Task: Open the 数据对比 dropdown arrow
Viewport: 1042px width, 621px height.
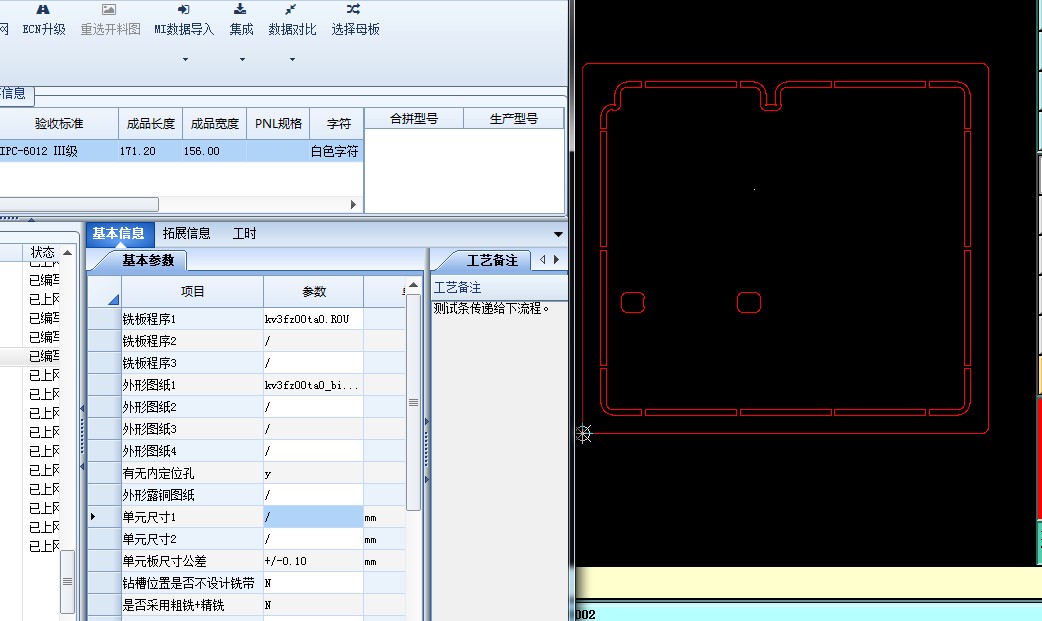Action: pyautogui.click(x=292, y=59)
